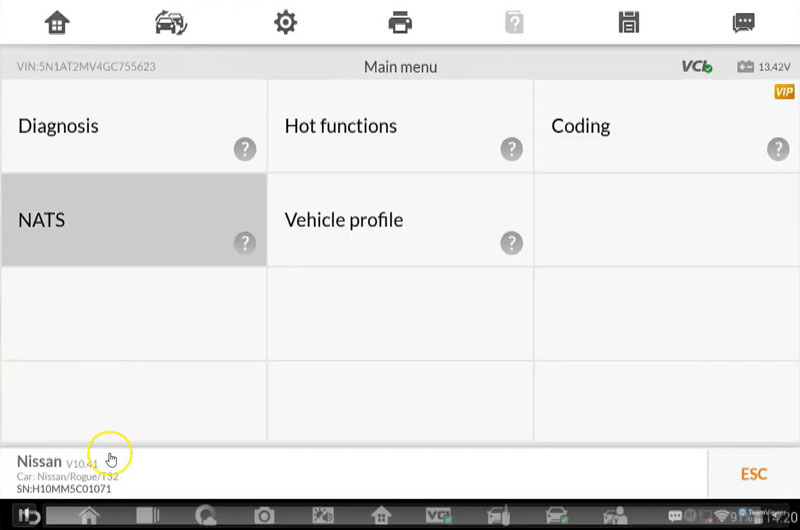
Task: Click the battery voltage indicator
Action: [763, 67]
